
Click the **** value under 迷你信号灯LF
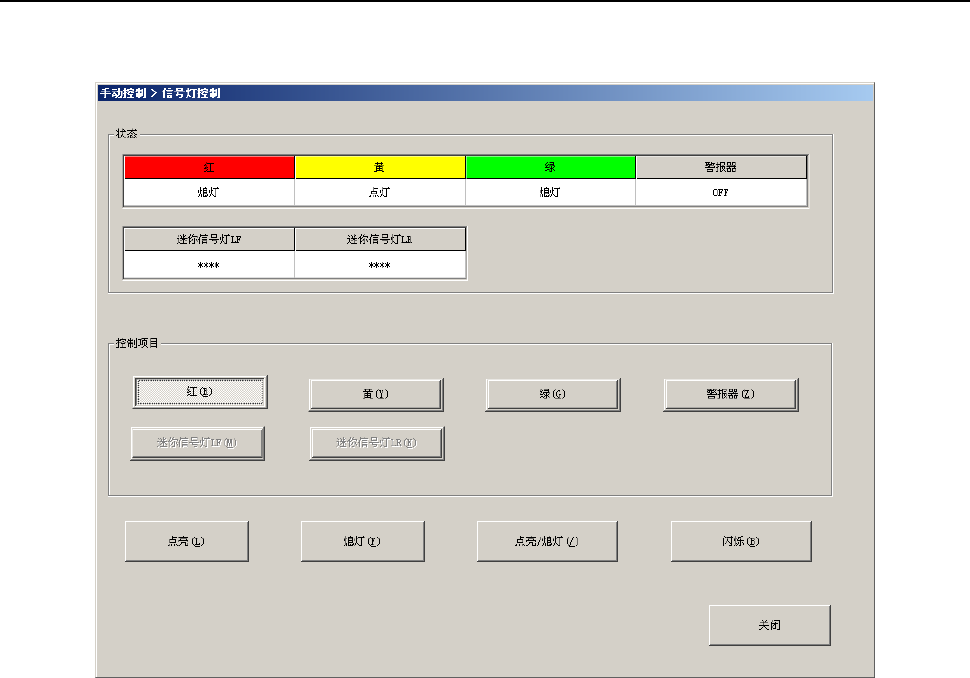pyautogui.click(x=209, y=265)
